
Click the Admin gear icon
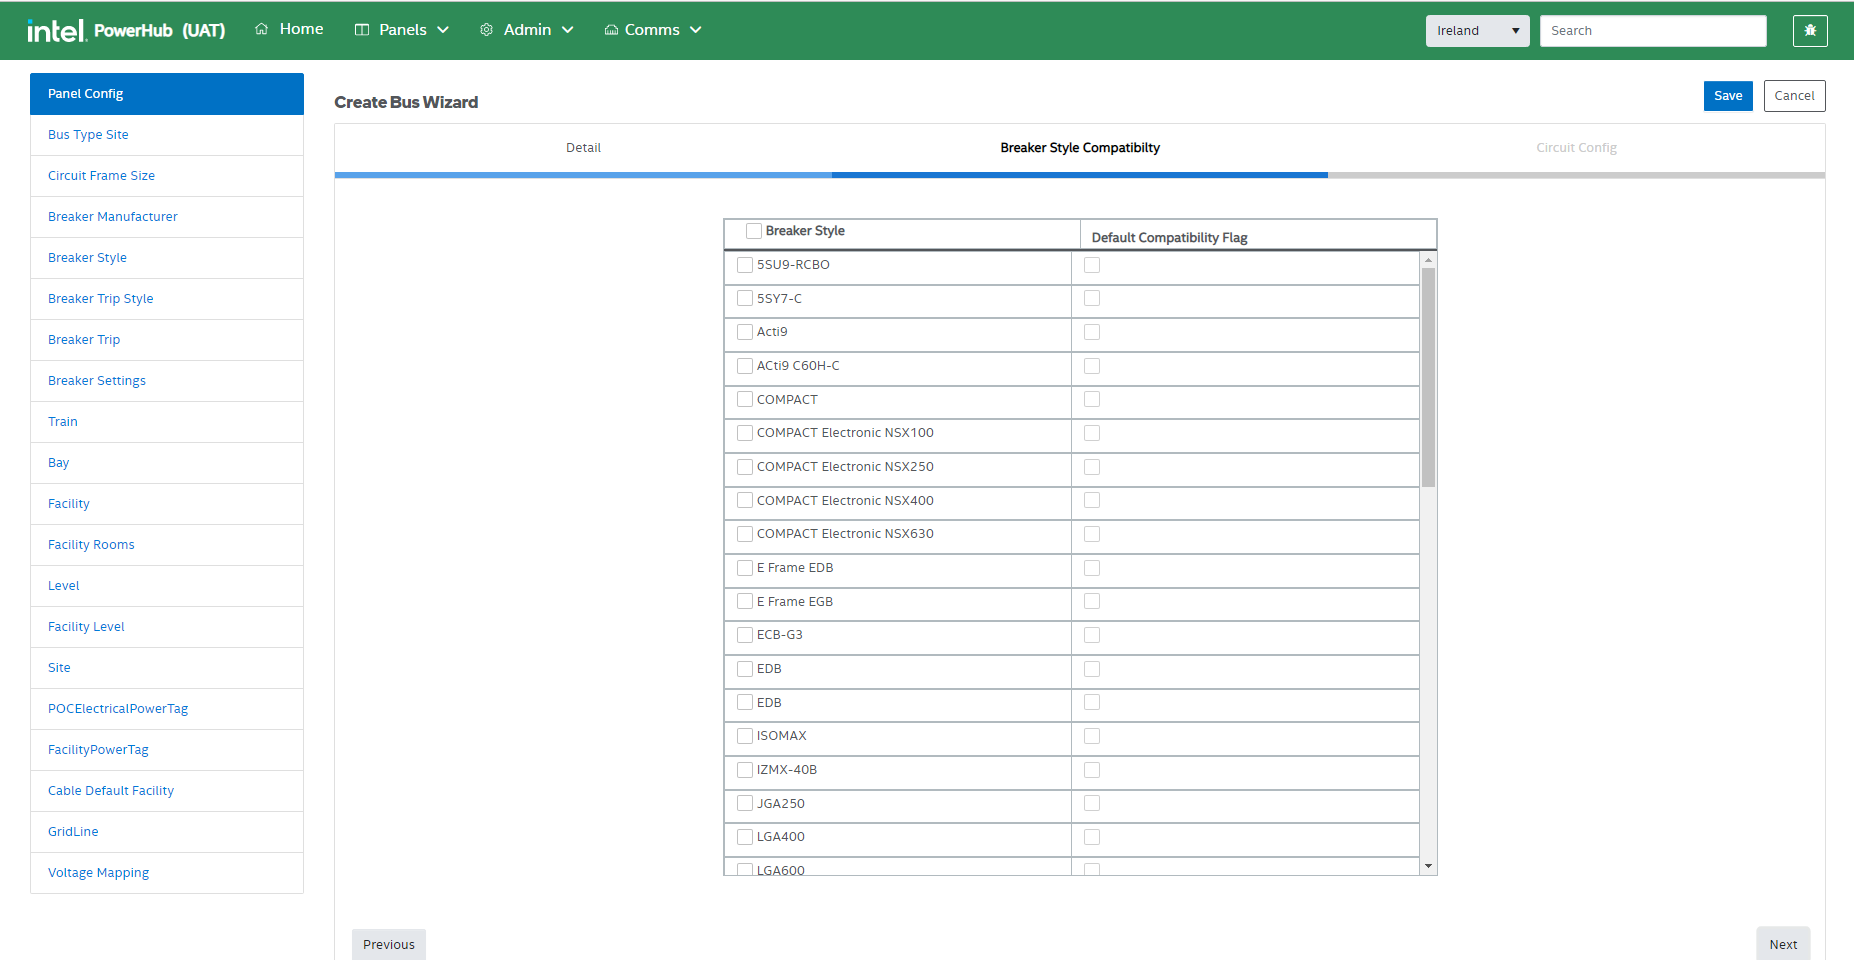pos(487,30)
